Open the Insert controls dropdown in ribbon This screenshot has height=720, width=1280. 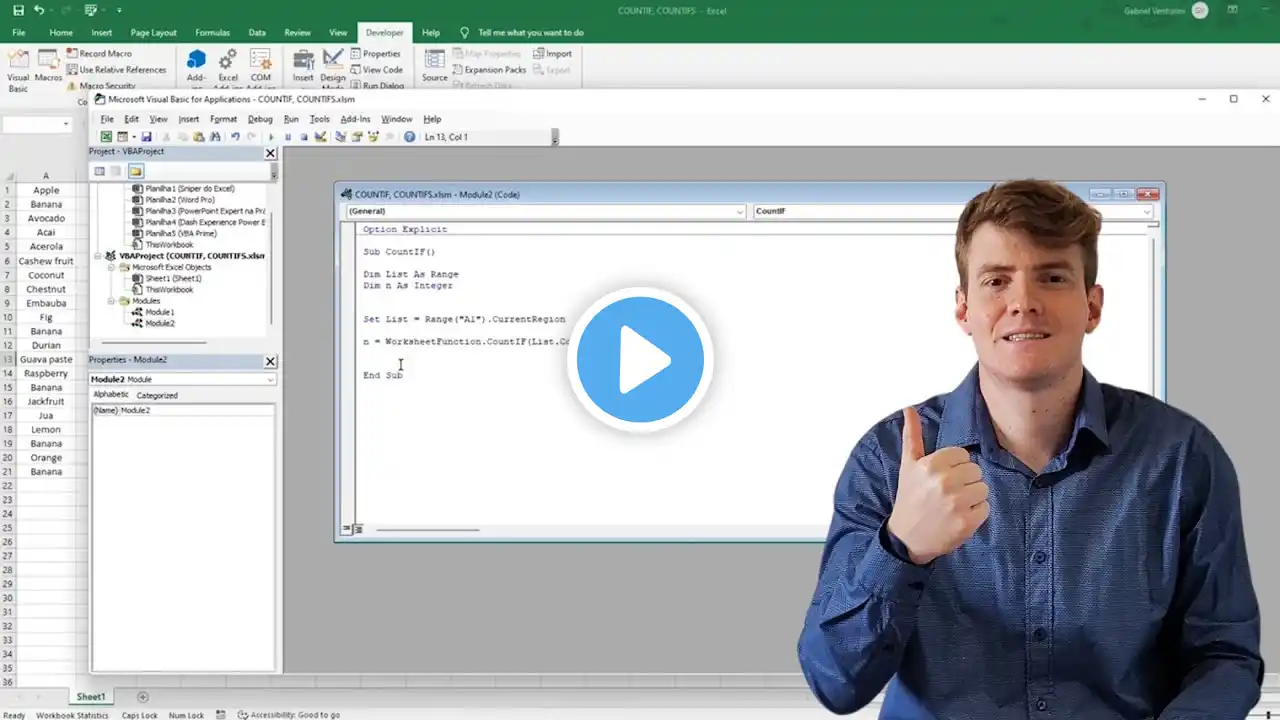click(x=303, y=68)
